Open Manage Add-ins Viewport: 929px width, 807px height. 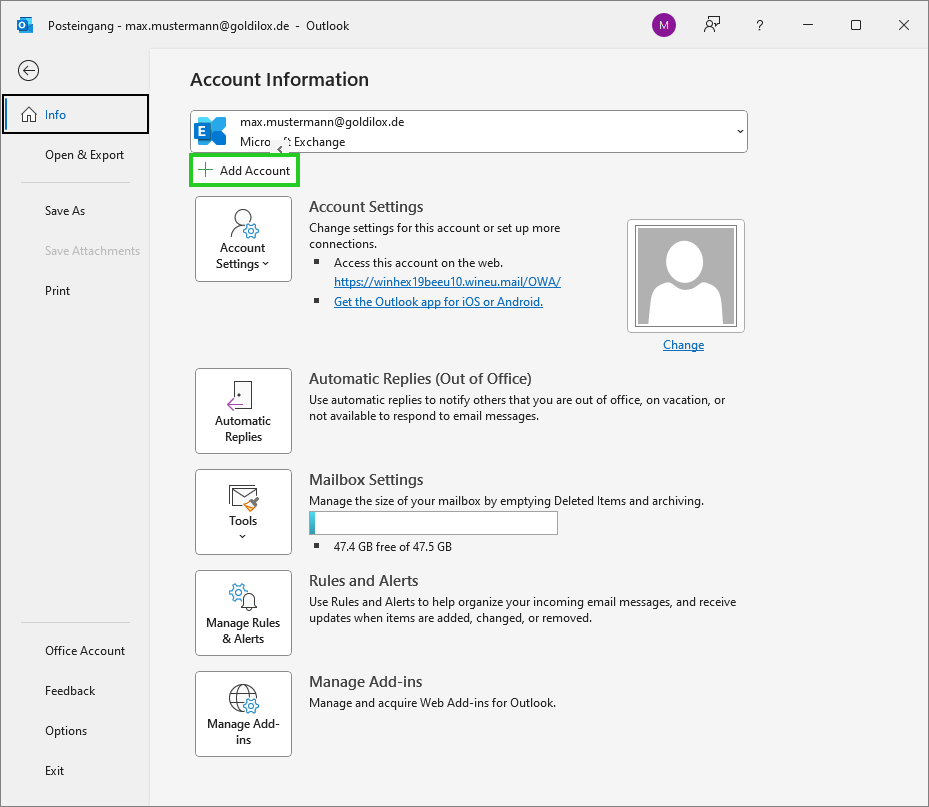tap(243, 713)
